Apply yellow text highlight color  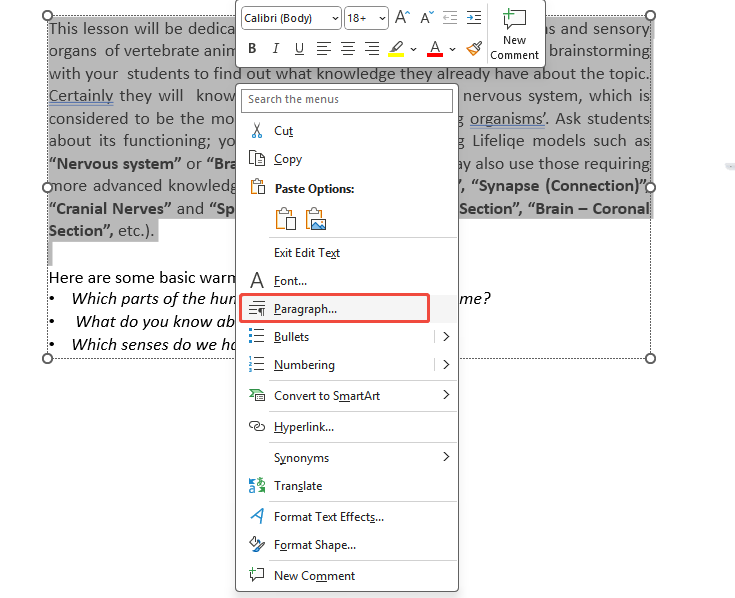coord(396,49)
